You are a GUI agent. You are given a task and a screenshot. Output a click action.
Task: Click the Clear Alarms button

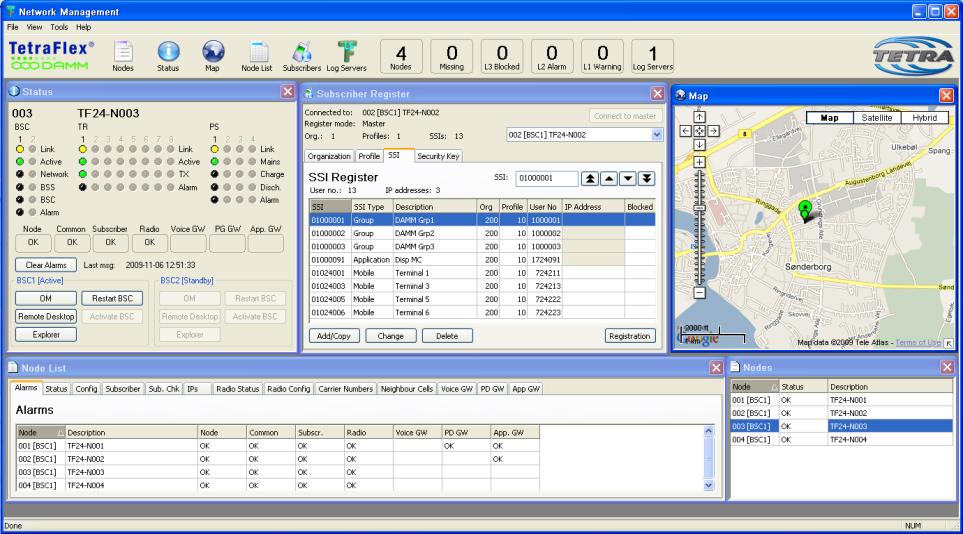[46, 265]
